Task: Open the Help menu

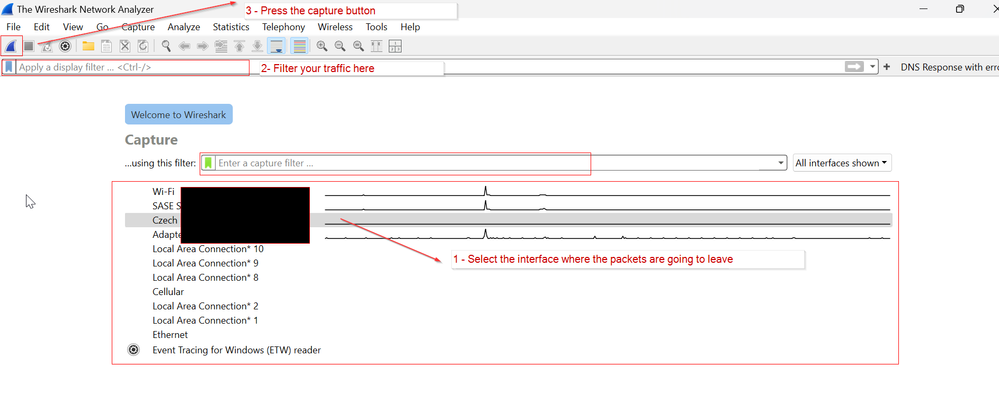Action: (410, 27)
